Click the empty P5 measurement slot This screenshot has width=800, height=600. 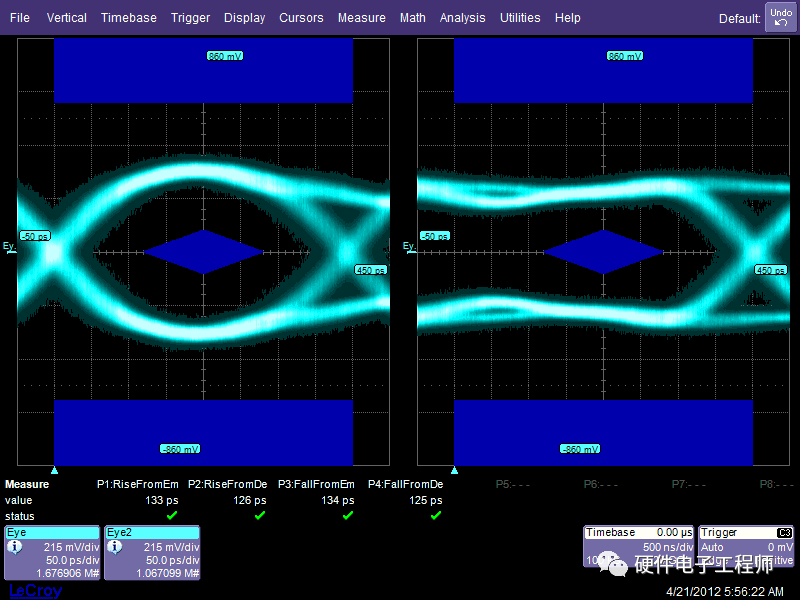[512, 484]
